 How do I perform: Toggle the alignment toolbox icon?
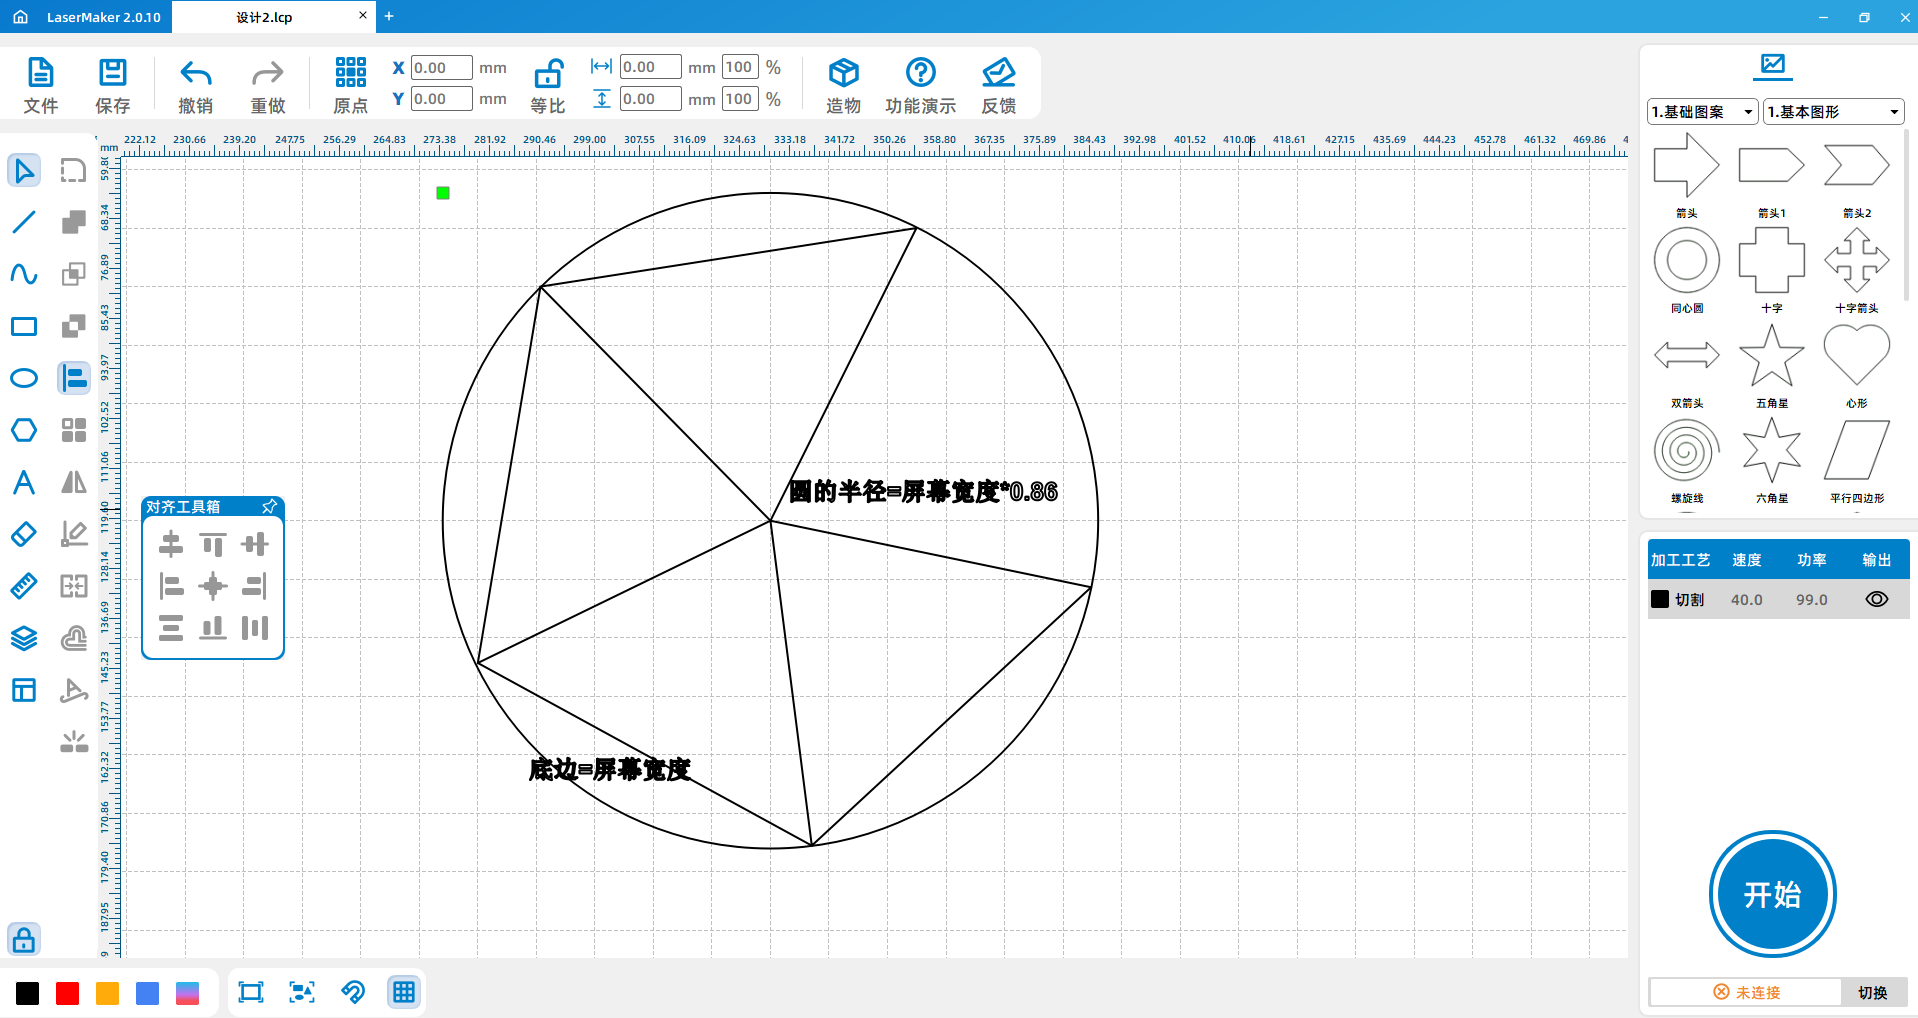point(74,378)
